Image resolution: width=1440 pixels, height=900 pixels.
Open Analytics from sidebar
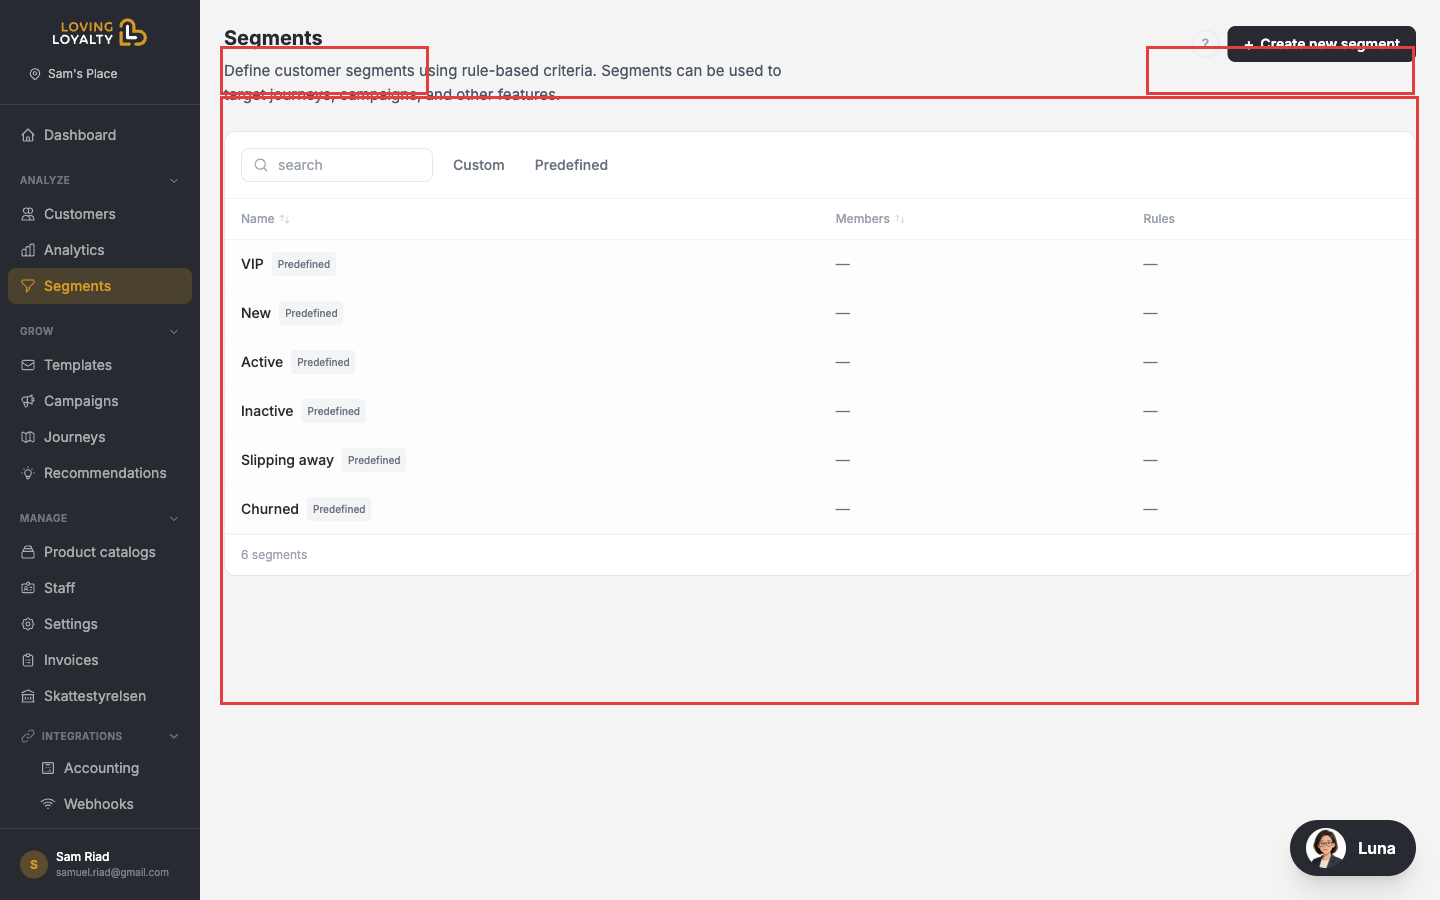(x=100, y=250)
